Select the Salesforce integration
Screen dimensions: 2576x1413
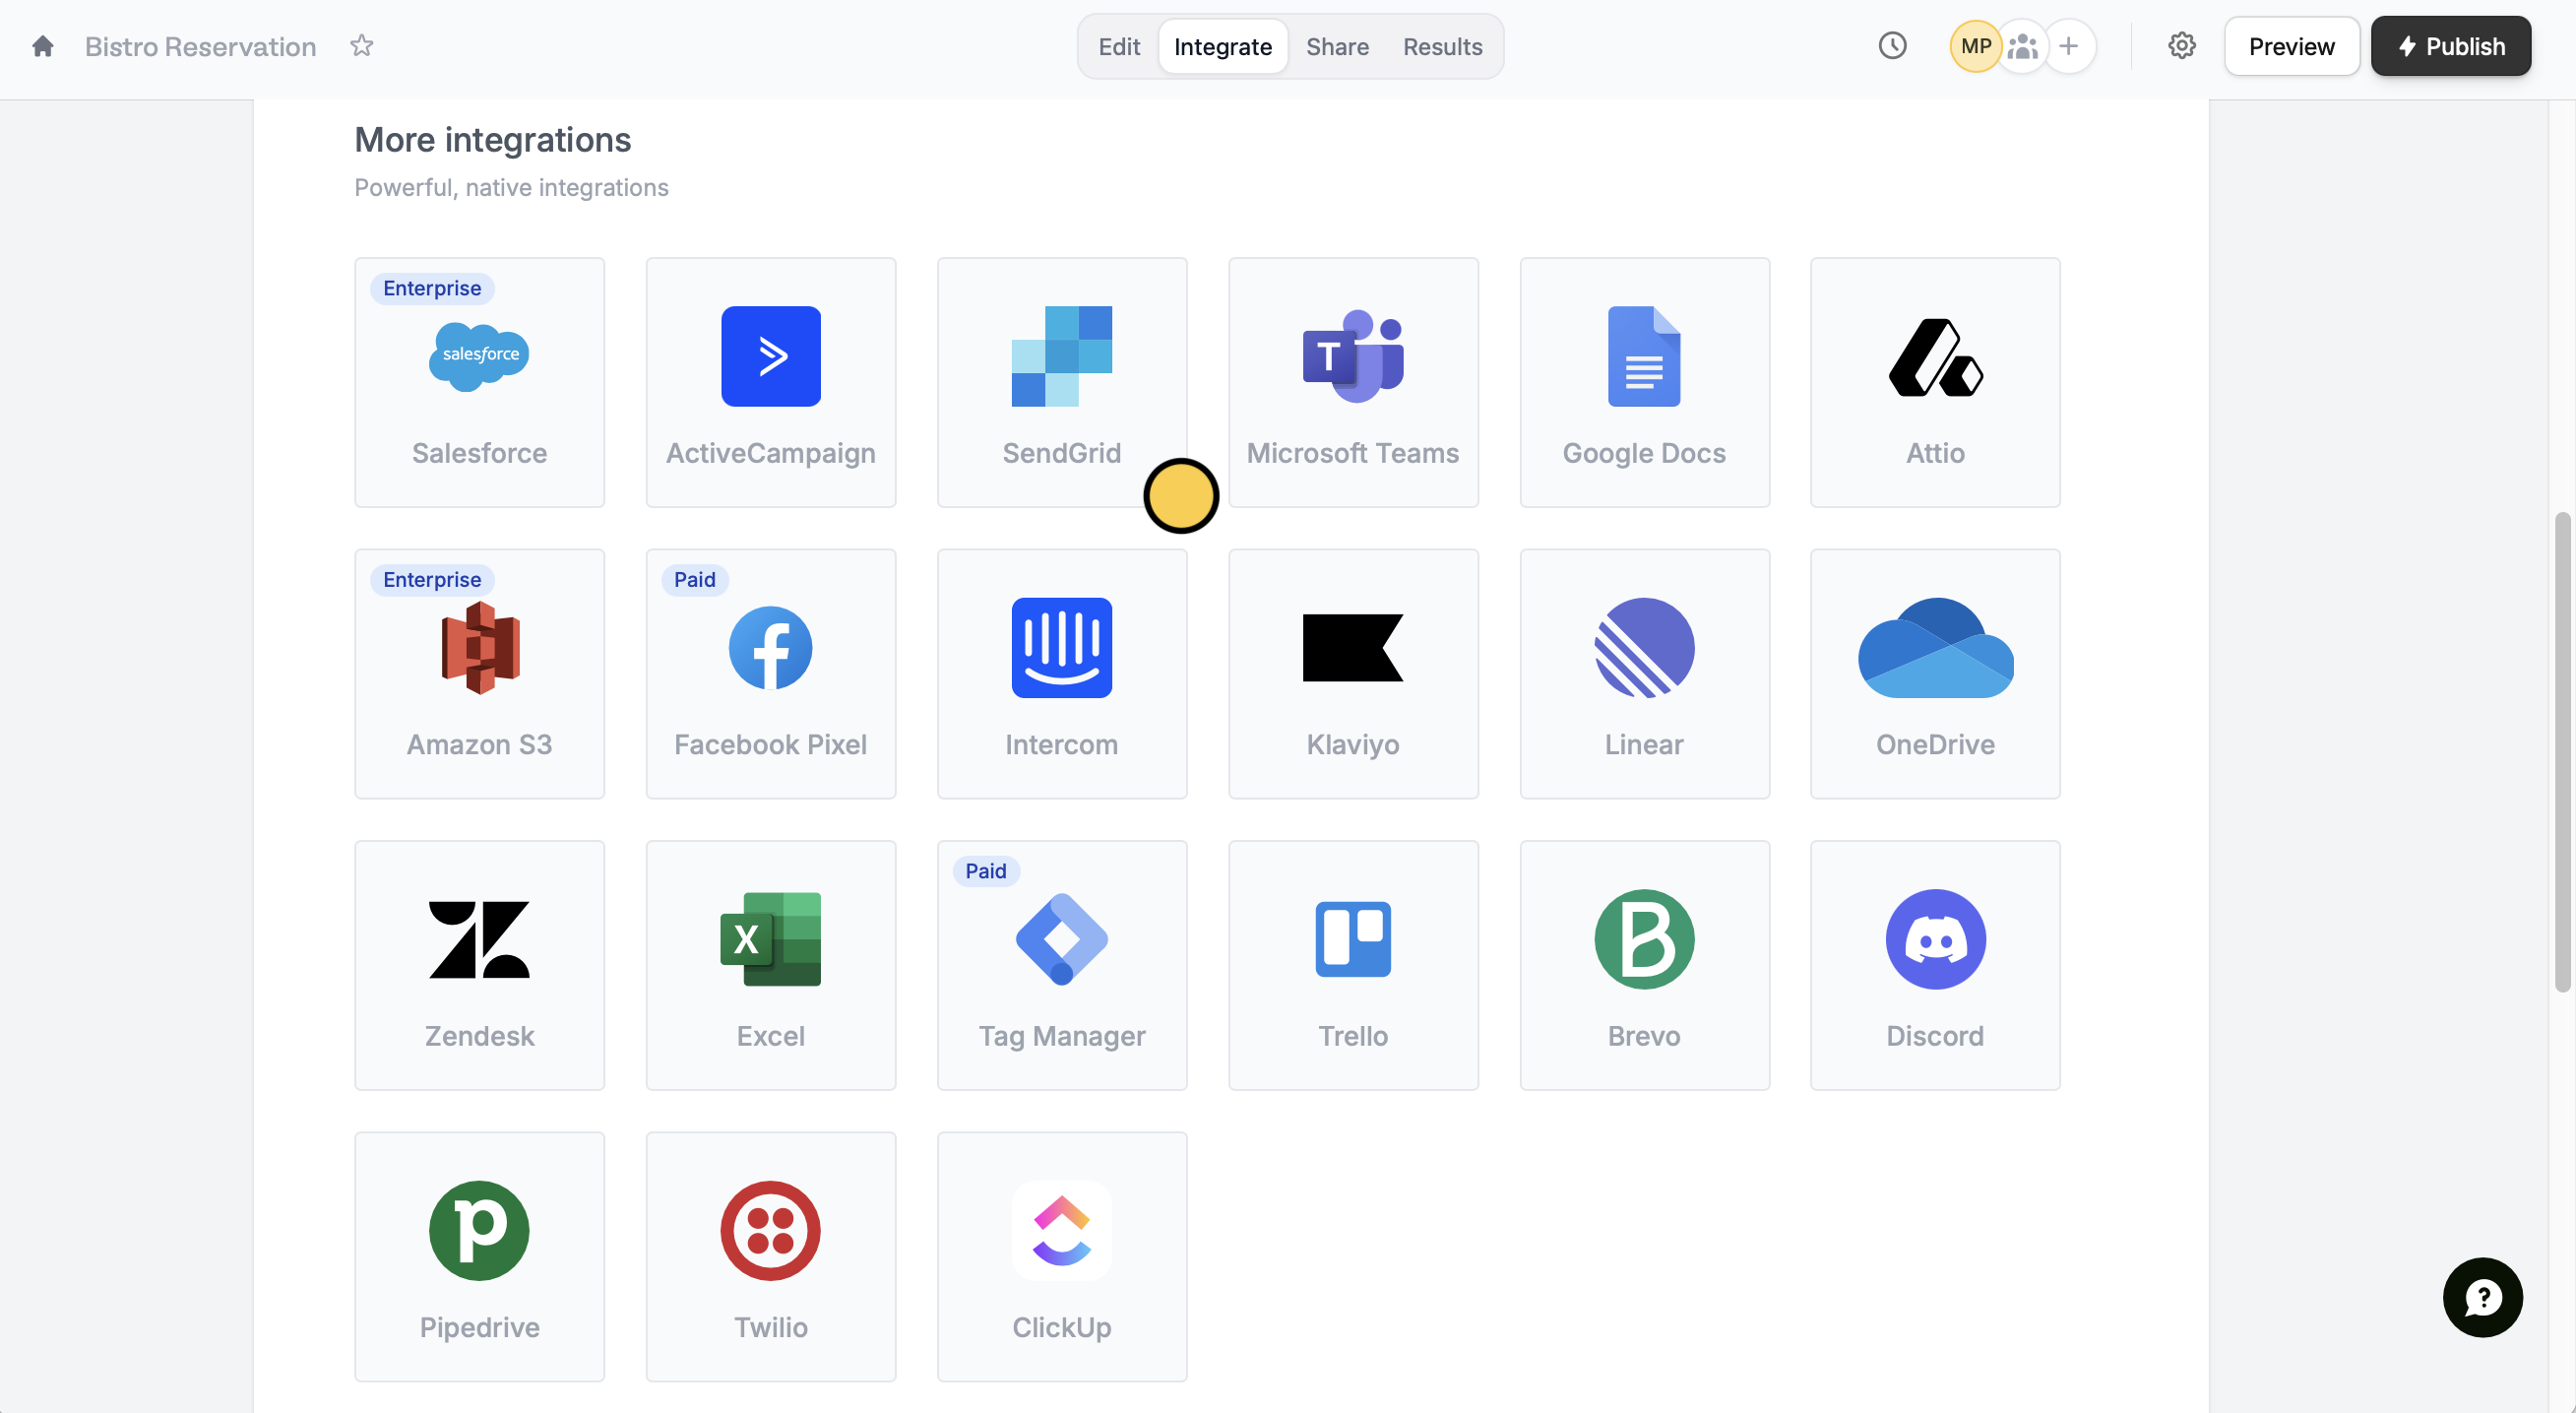tap(479, 383)
